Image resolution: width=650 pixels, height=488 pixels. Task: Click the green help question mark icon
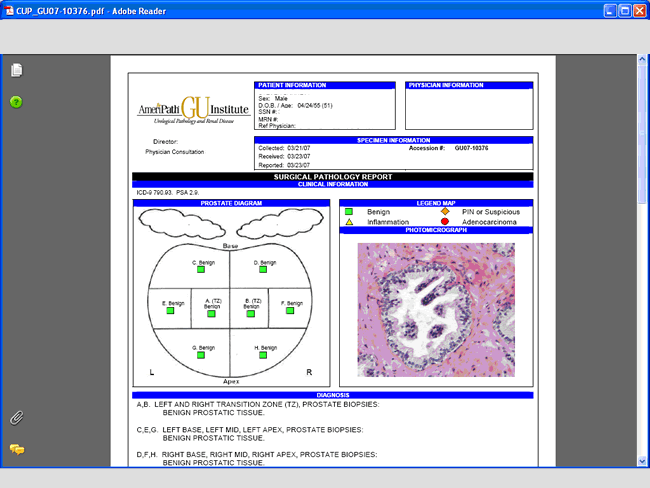coord(16,102)
